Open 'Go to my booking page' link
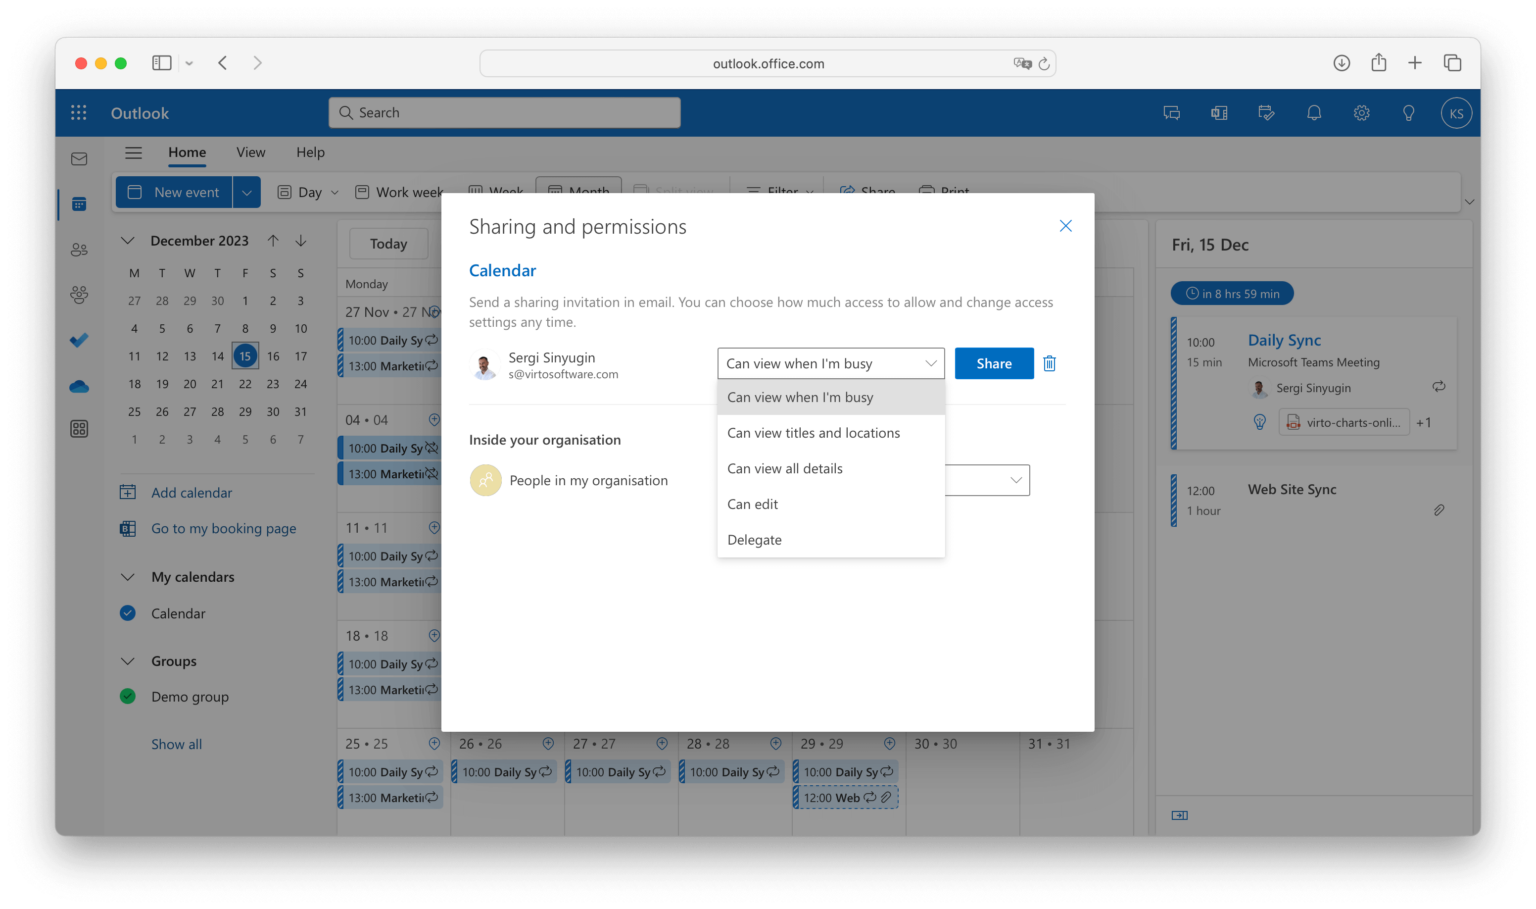Image resolution: width=1536 pixels, height=909 pixels. (x=223, y=528)
